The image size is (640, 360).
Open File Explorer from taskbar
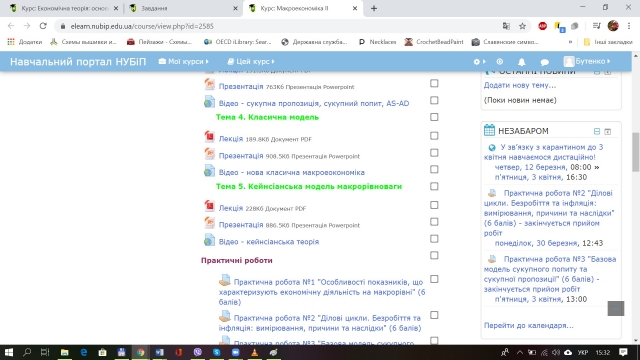pos(64,352)
